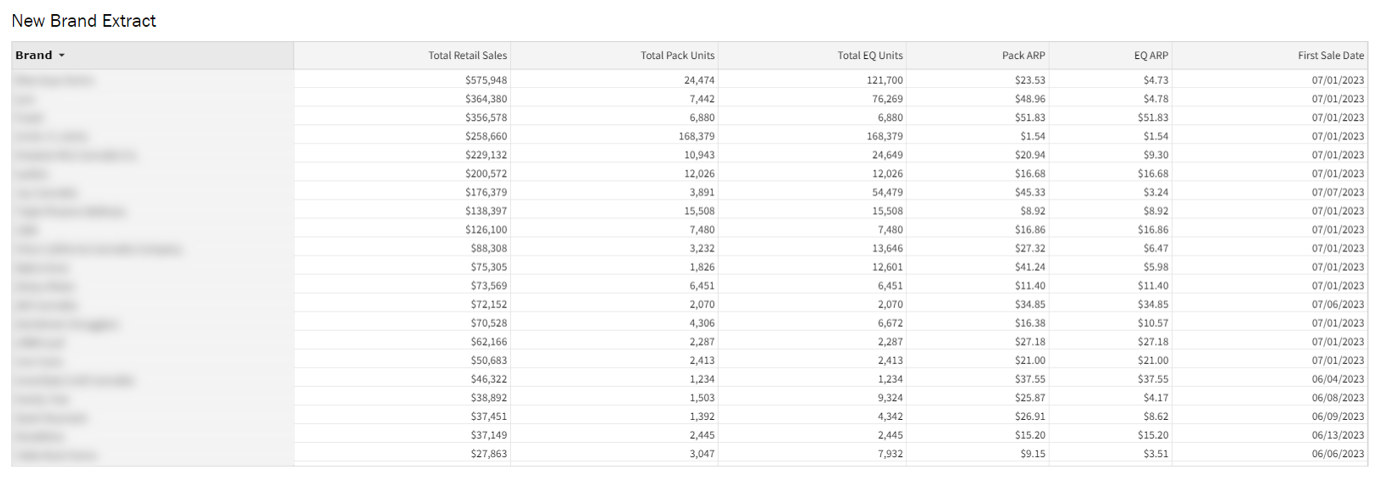Screen dimensions: 1383x479
Task: Select the 121,700 EQ units cell
Action: [x=884, y=80]
